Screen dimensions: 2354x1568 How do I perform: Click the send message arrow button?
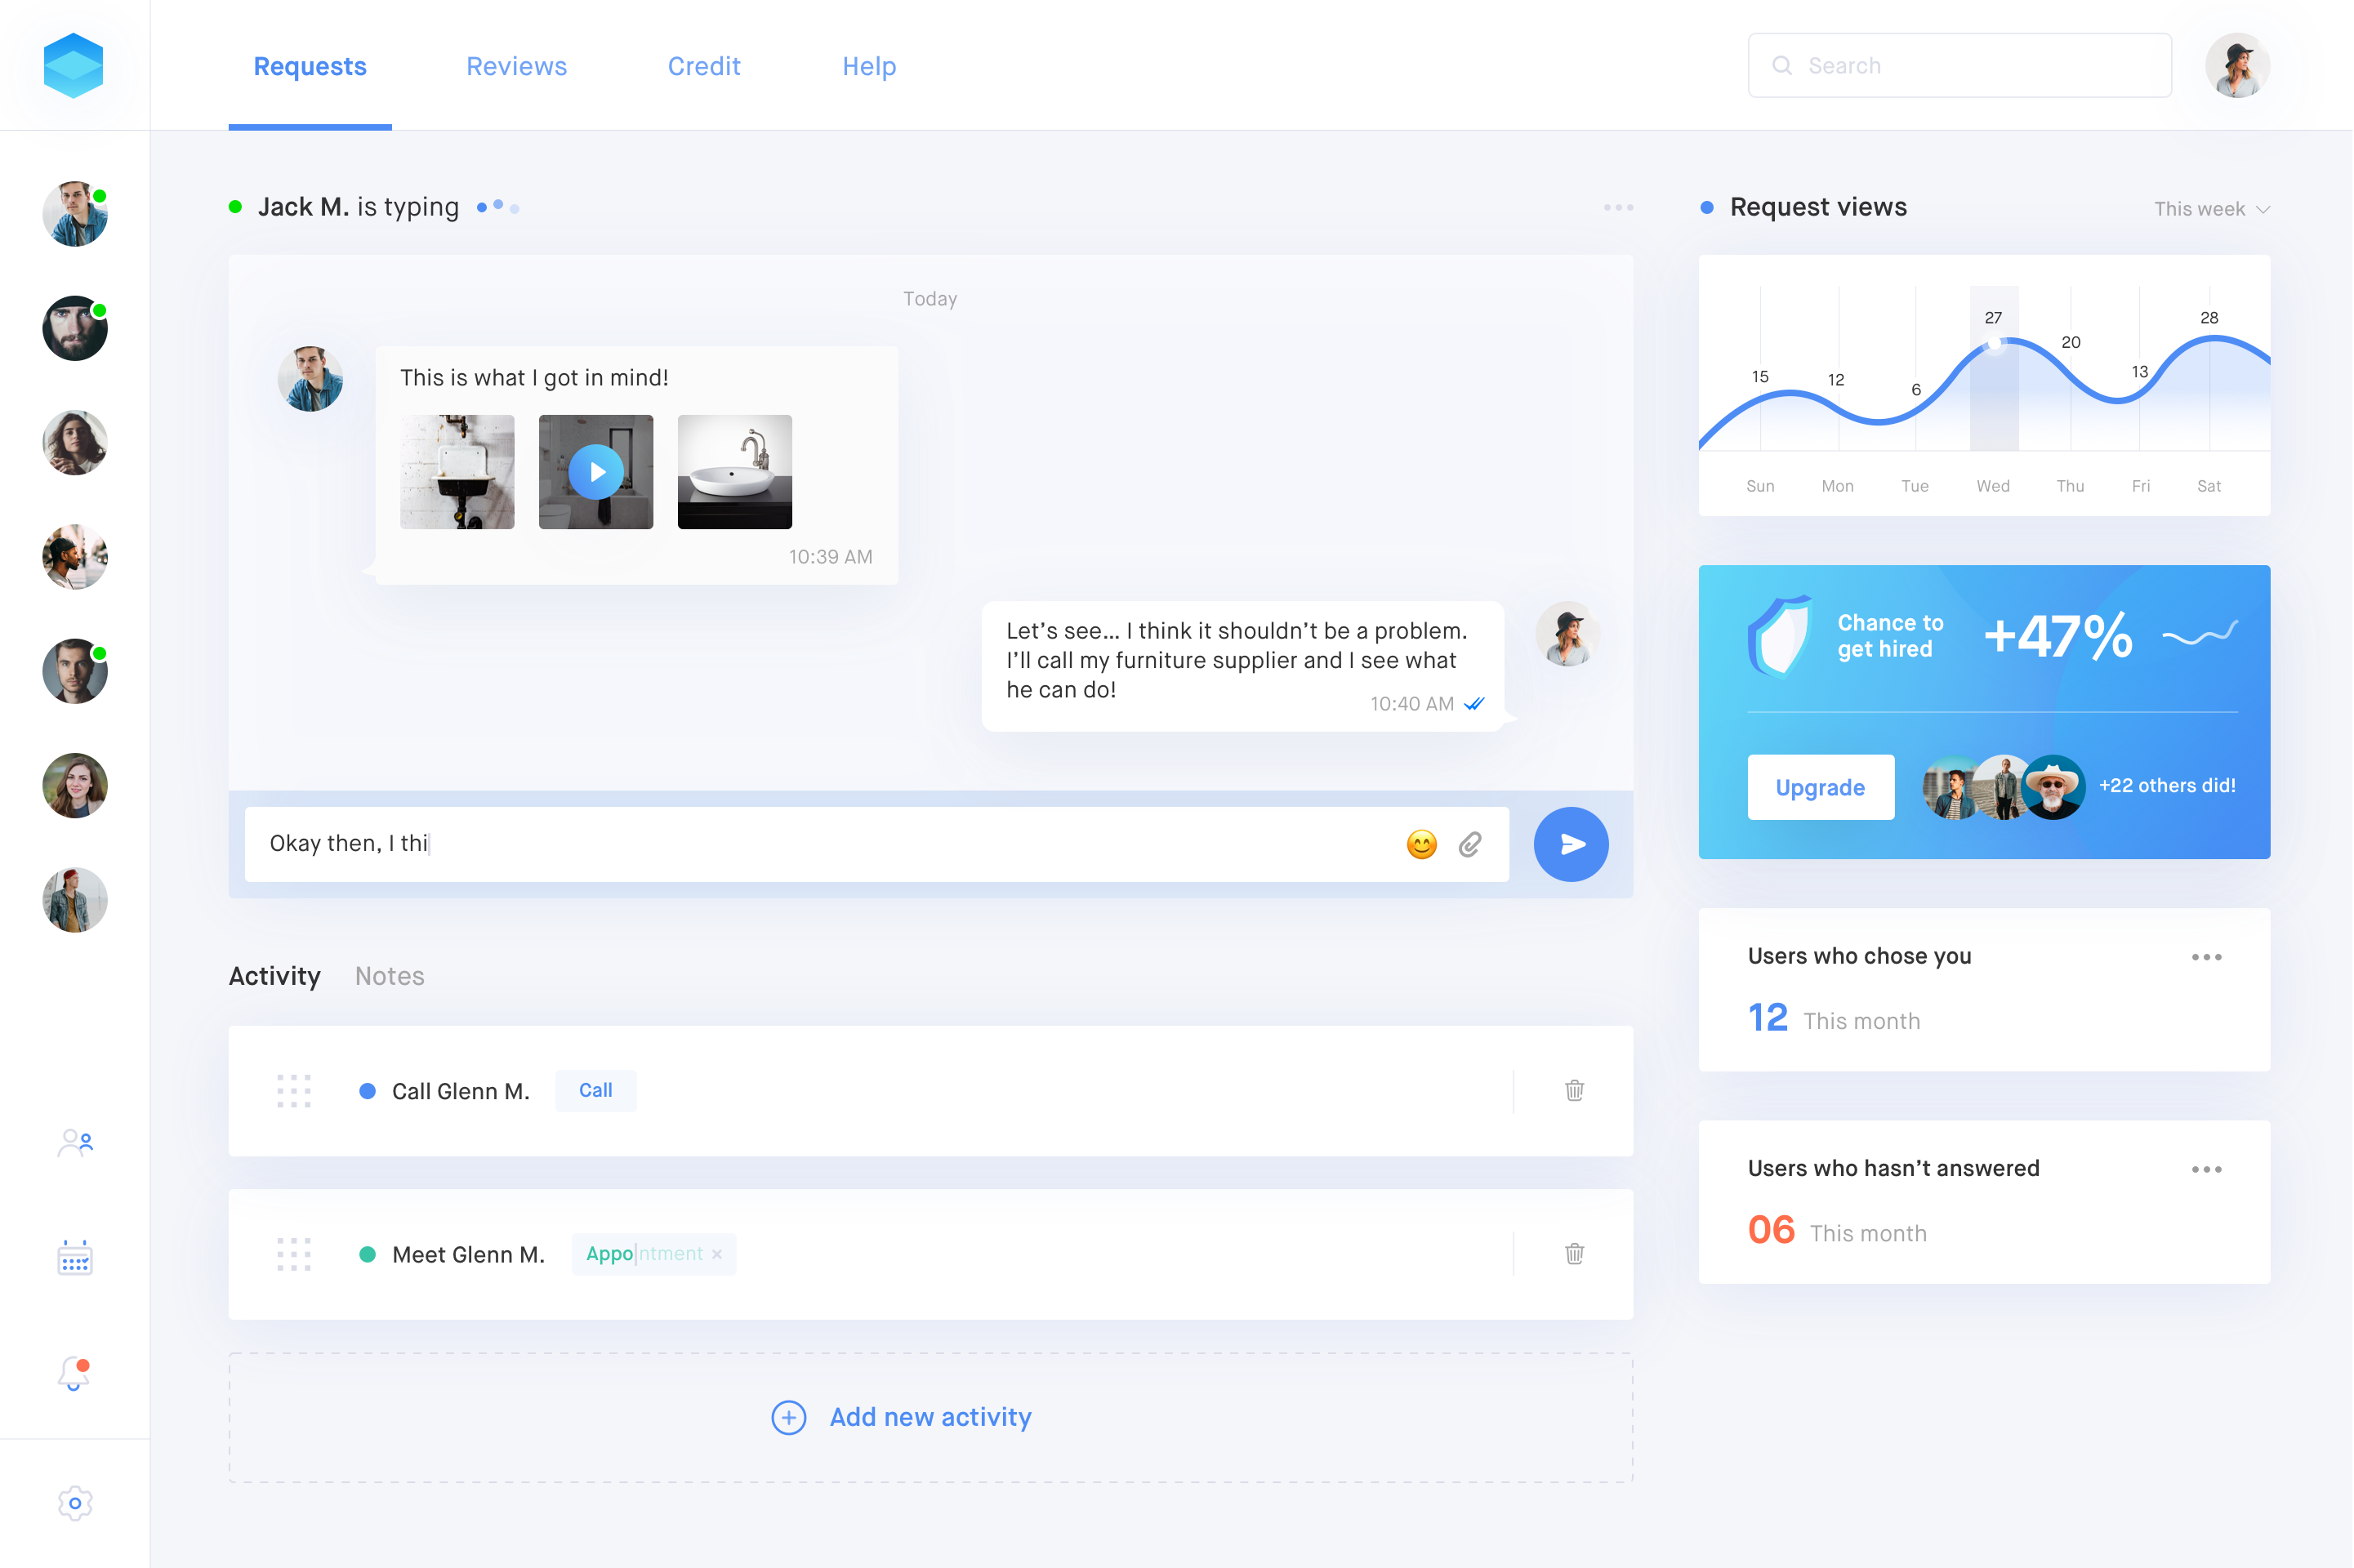click(1568, 844)
